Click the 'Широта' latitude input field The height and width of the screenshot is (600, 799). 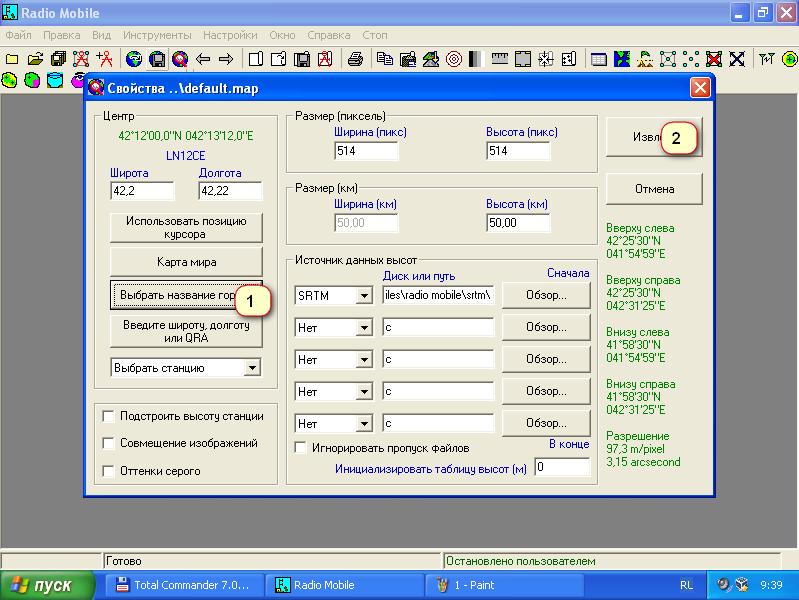click(141, 191)
